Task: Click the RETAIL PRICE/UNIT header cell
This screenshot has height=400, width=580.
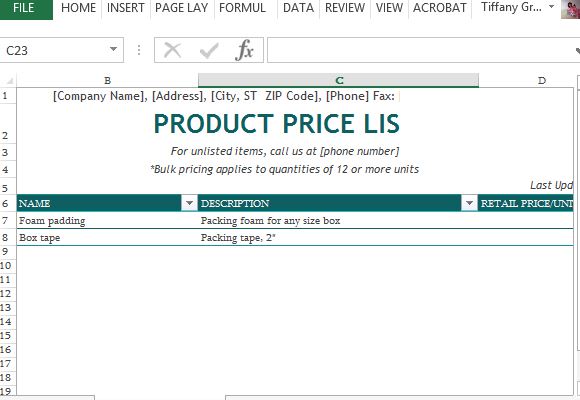Action: click(526, 203)
